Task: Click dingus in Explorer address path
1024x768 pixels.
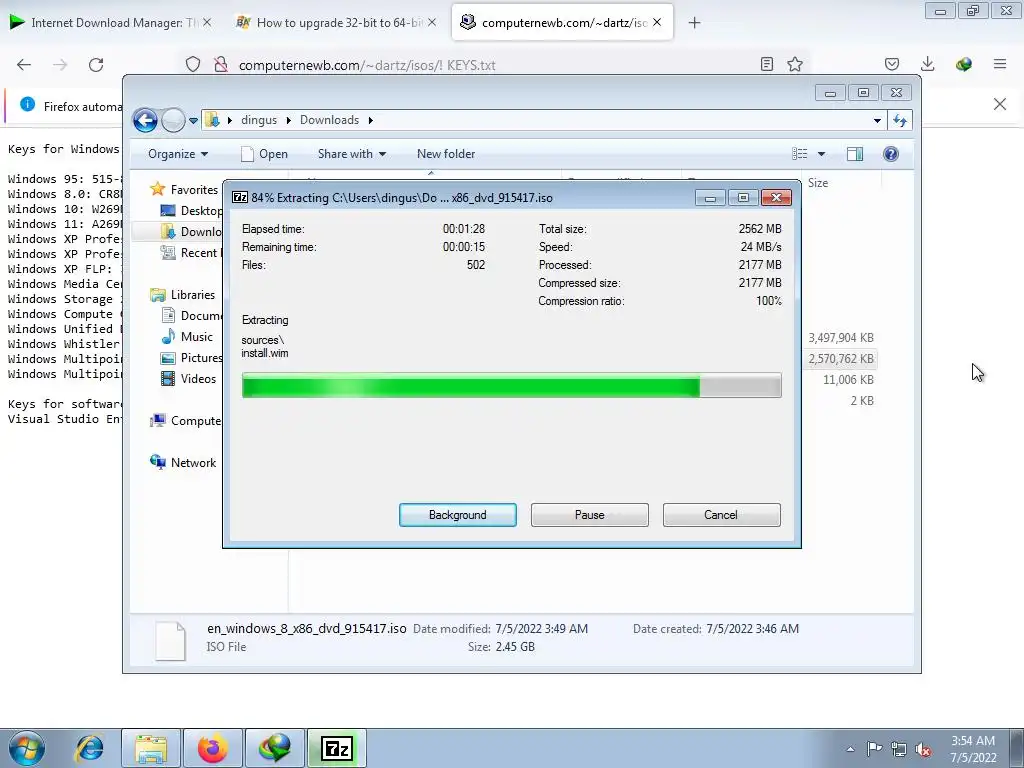Action: click(x=259, y=120)
